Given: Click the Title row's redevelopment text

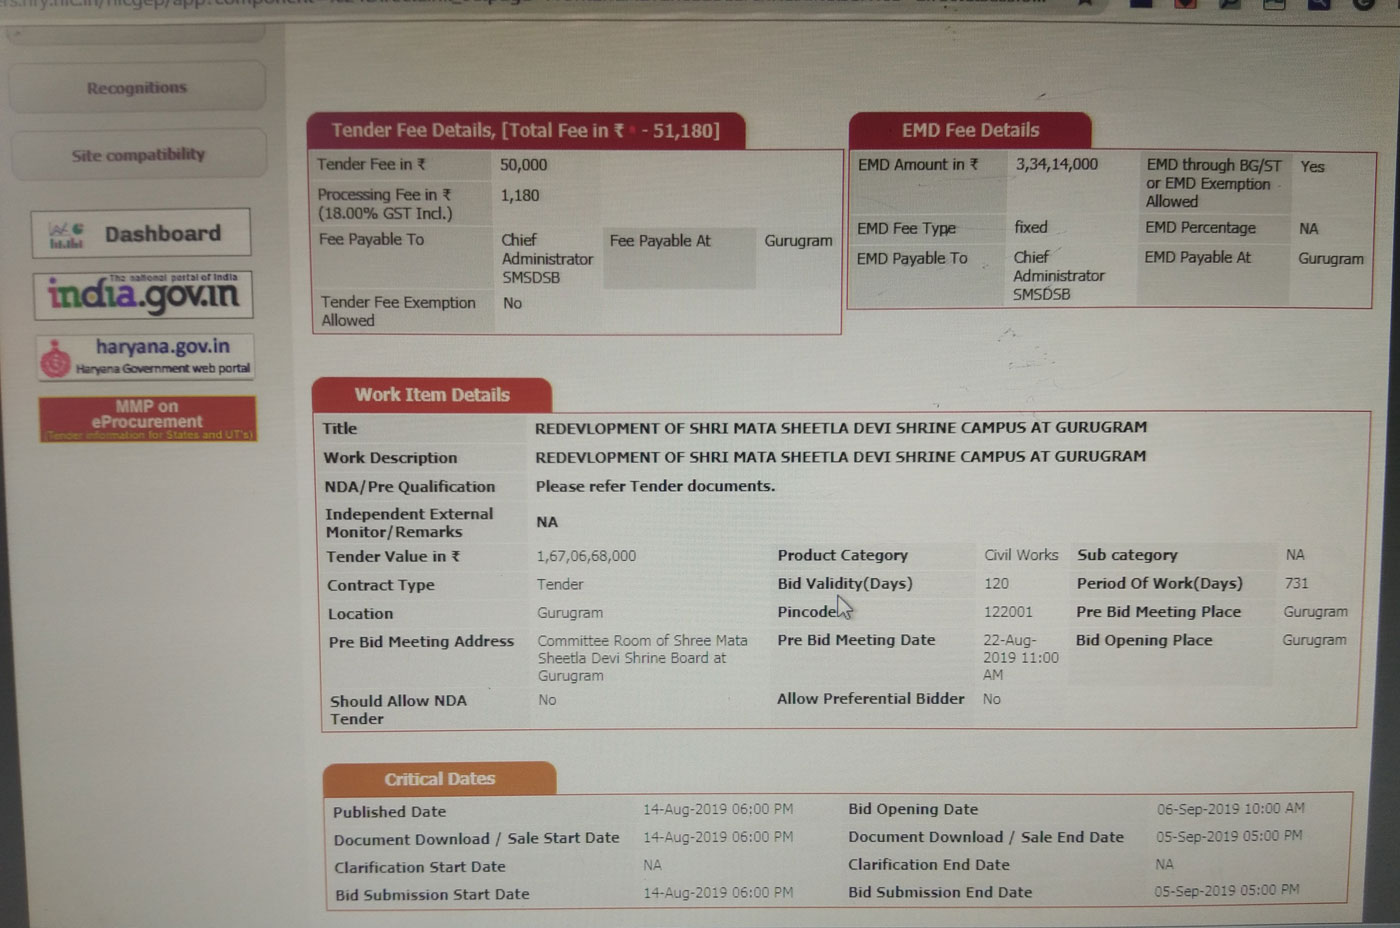Looking at the screenshot, I should [840, 428].
